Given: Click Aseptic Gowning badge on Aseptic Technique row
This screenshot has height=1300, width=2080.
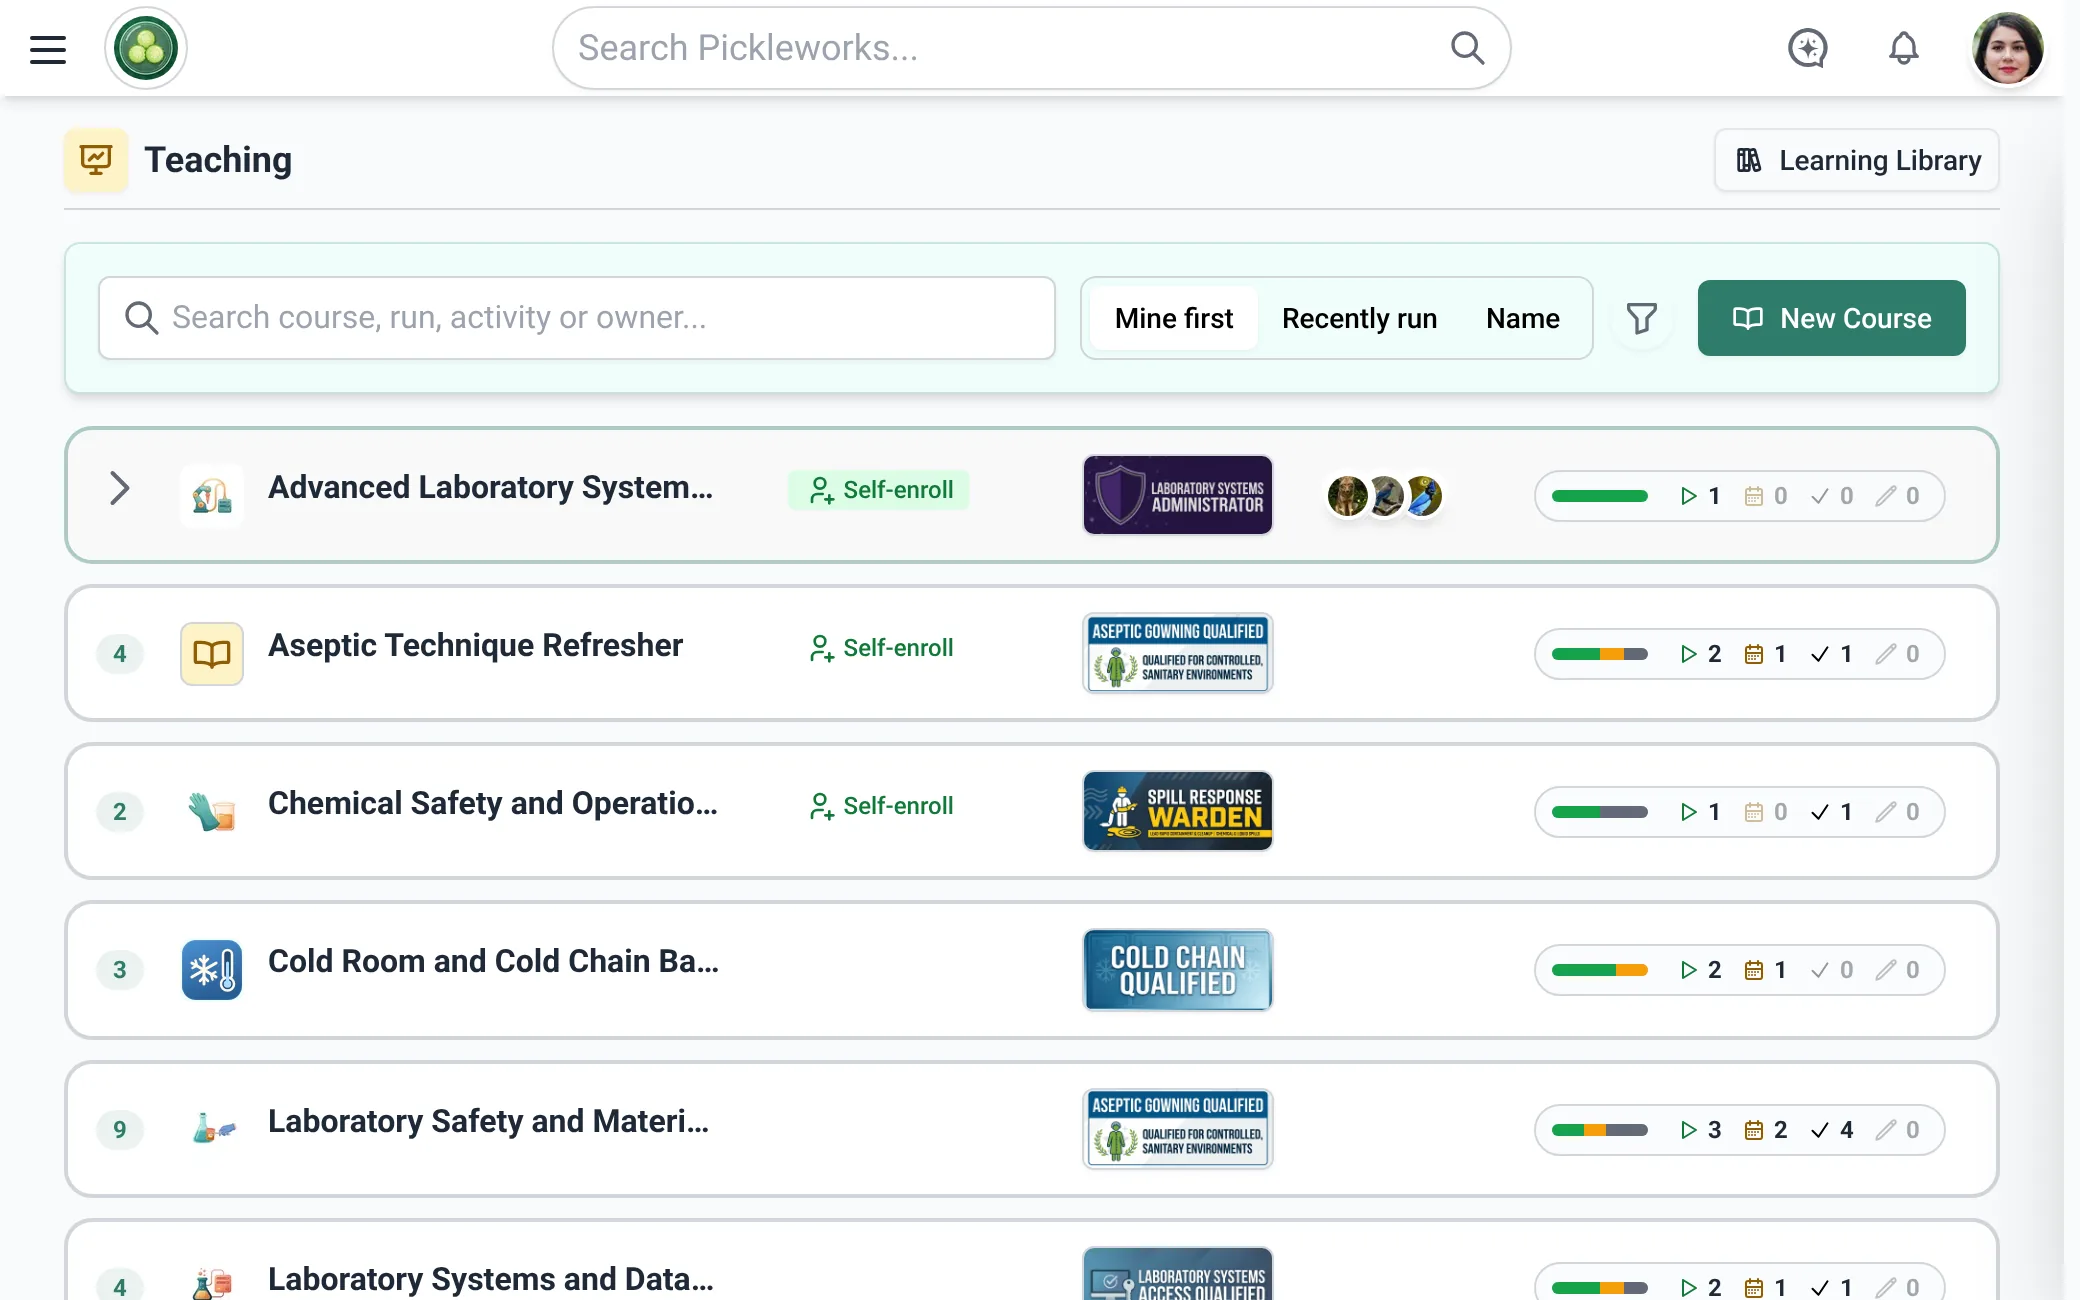Looking at the screenshot, I should point(1178,653).
